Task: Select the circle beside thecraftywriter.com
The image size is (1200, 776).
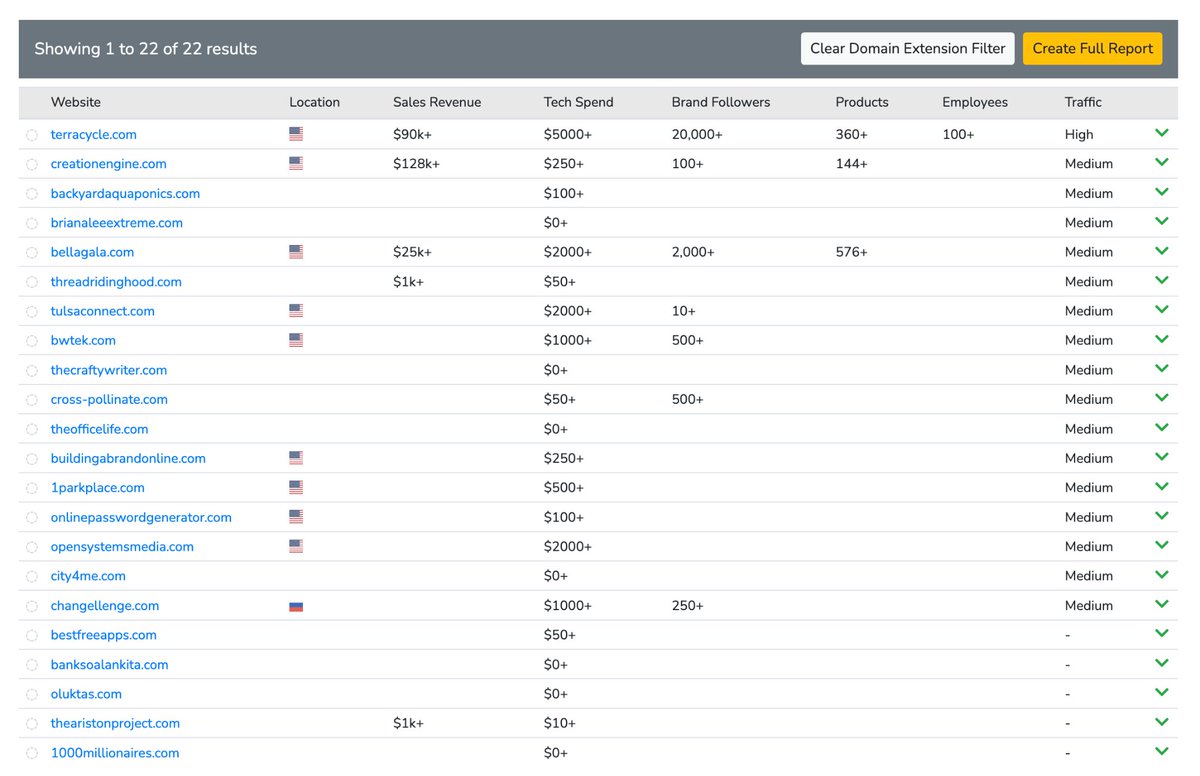Action: (x=32, y=371)
